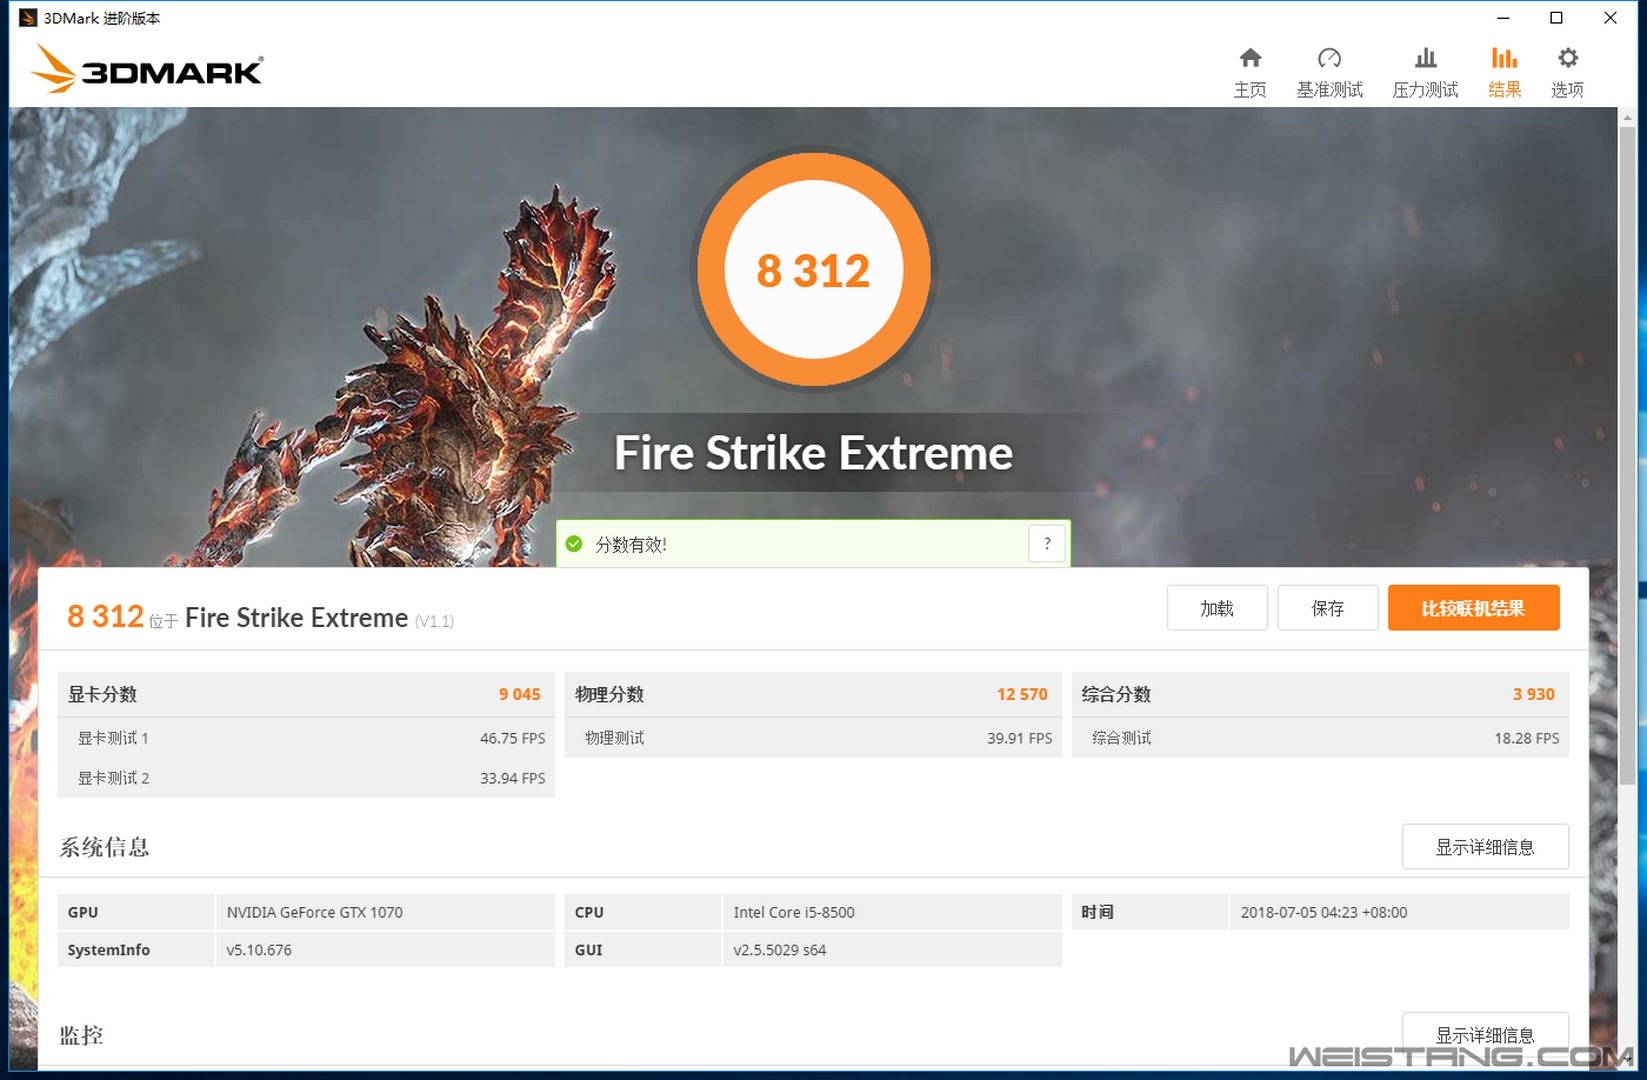Click the 显卡分数 header label
The width and height of the screenshot is (1647, 1080).
102,694
